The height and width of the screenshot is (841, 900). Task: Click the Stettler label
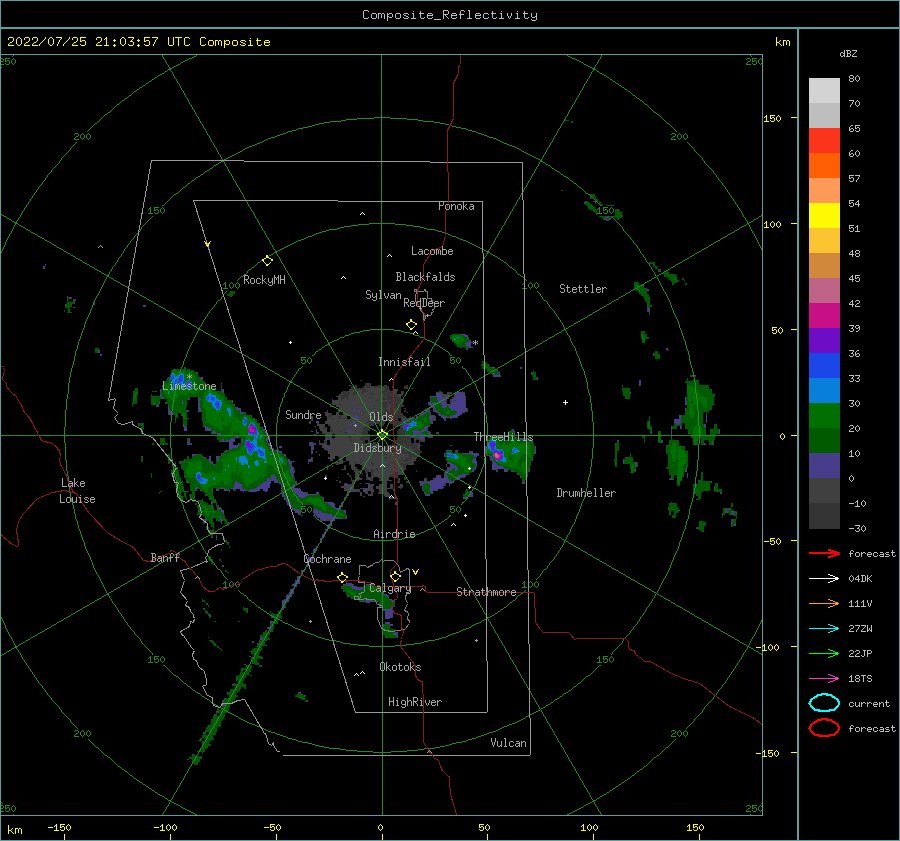[x=583, y=289]
